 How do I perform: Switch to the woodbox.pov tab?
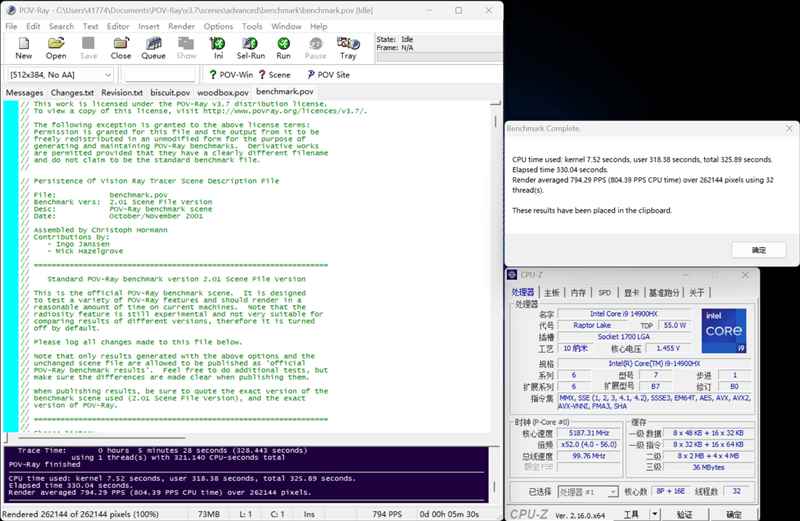[x=223, y=93]
